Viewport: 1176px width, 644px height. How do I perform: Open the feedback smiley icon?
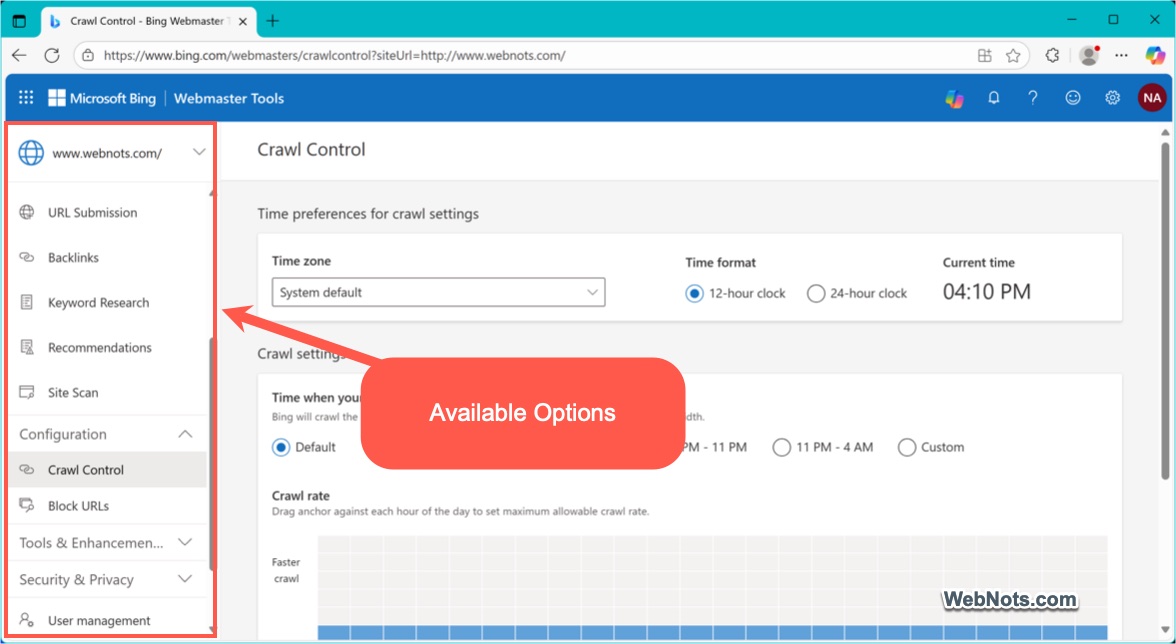(x=1073, y=97)
